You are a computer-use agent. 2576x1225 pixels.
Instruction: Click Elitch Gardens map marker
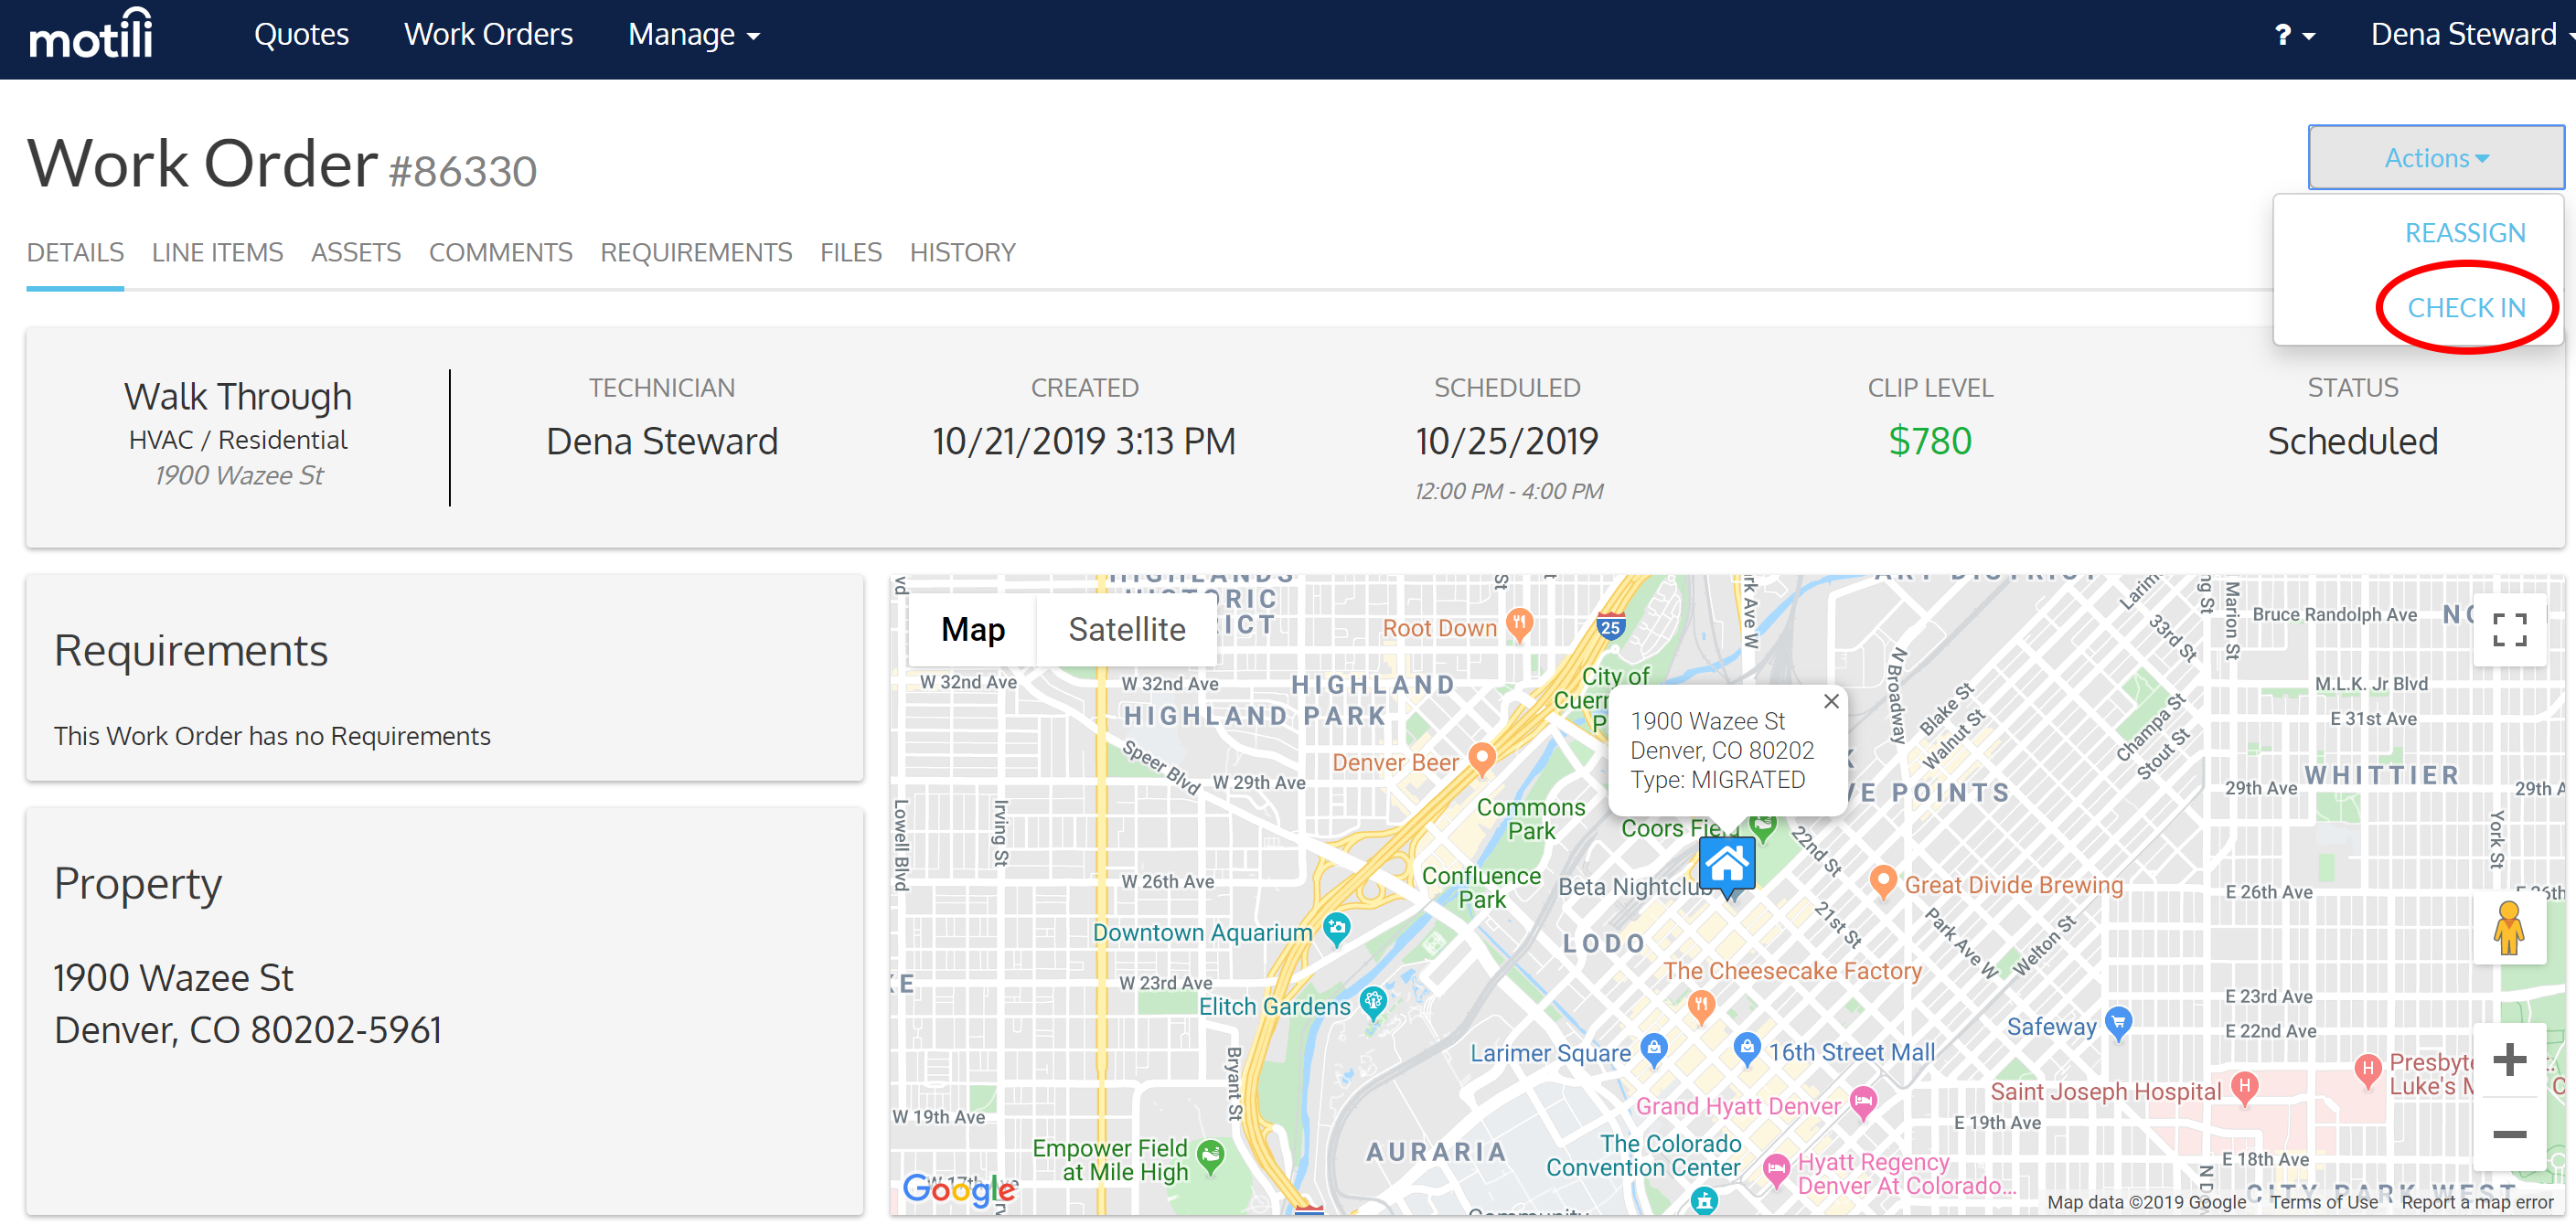1373,1002
